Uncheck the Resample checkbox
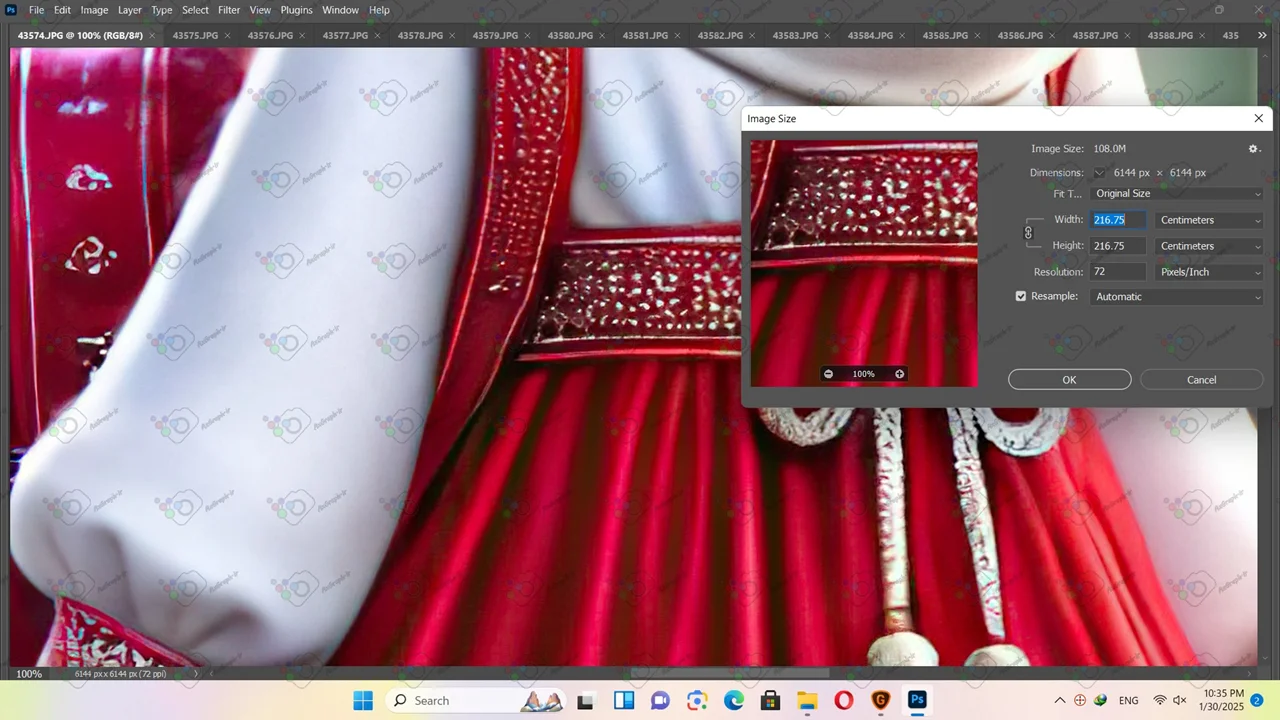This screenshot has height=720, width=1280. pos(1021,297)
